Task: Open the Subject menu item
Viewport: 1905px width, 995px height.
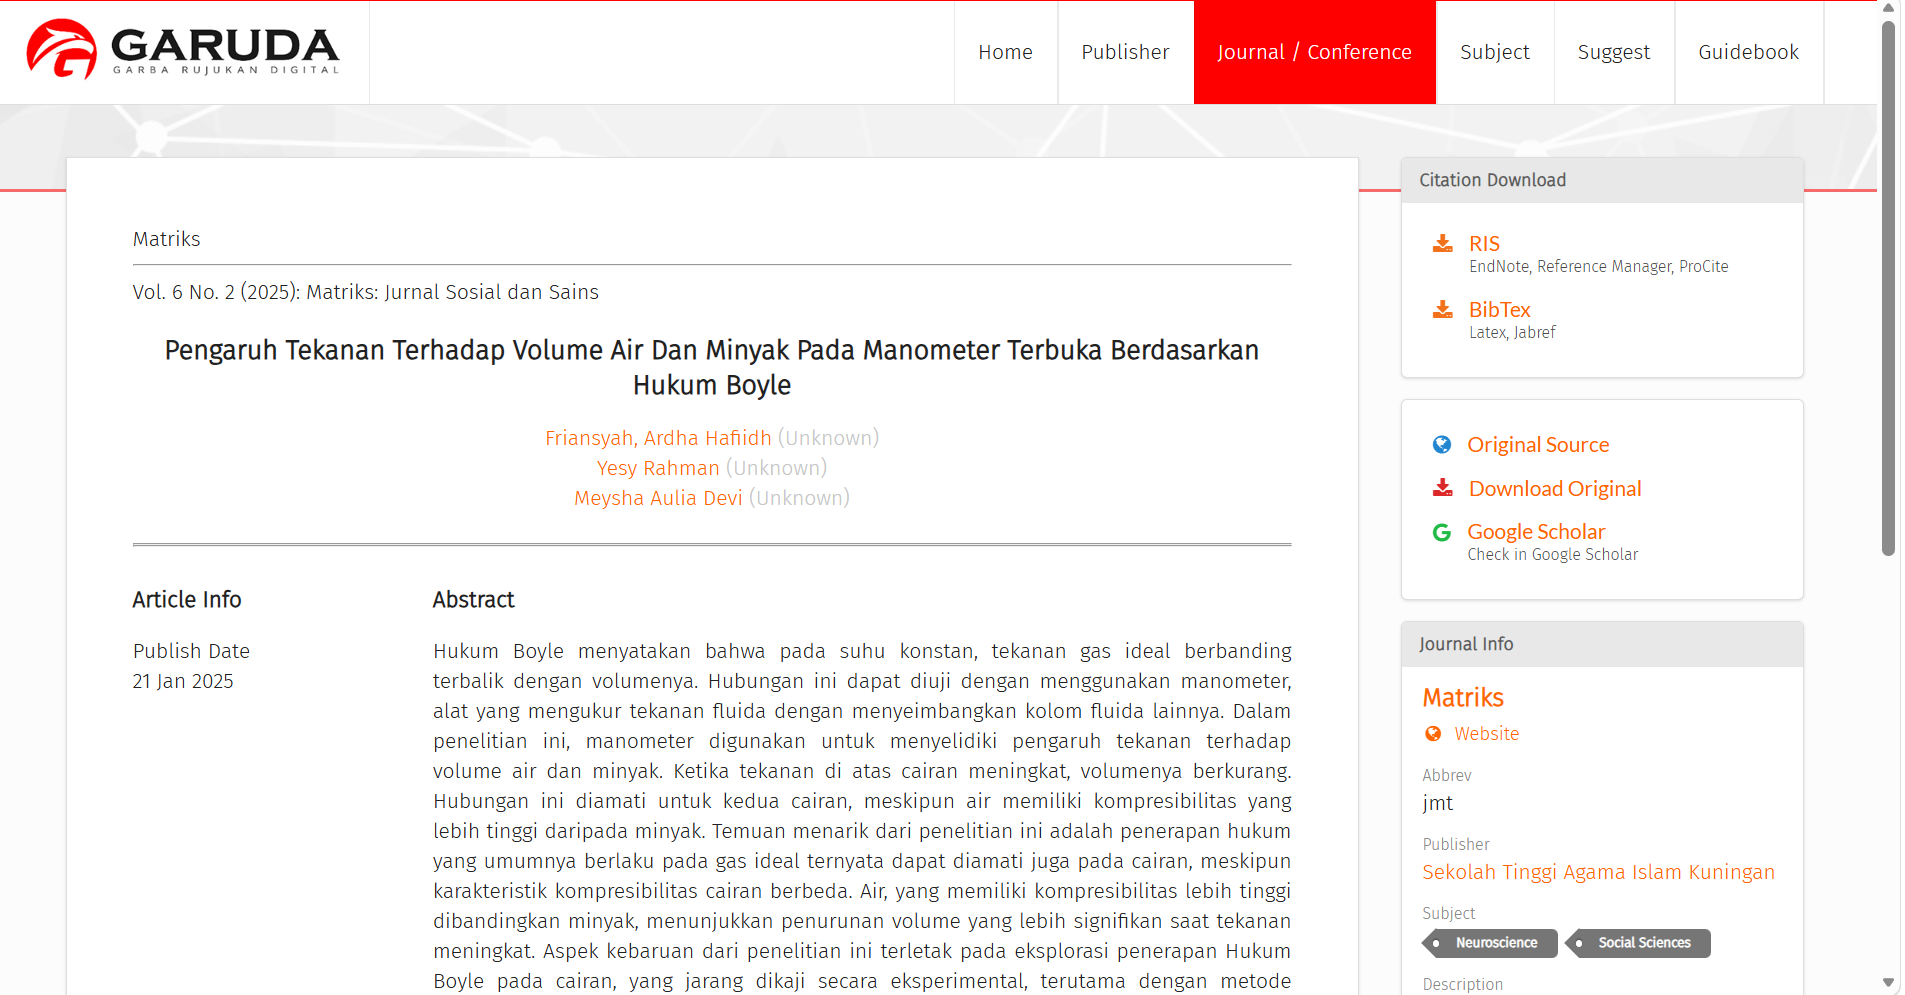Action: (1494, 52)
